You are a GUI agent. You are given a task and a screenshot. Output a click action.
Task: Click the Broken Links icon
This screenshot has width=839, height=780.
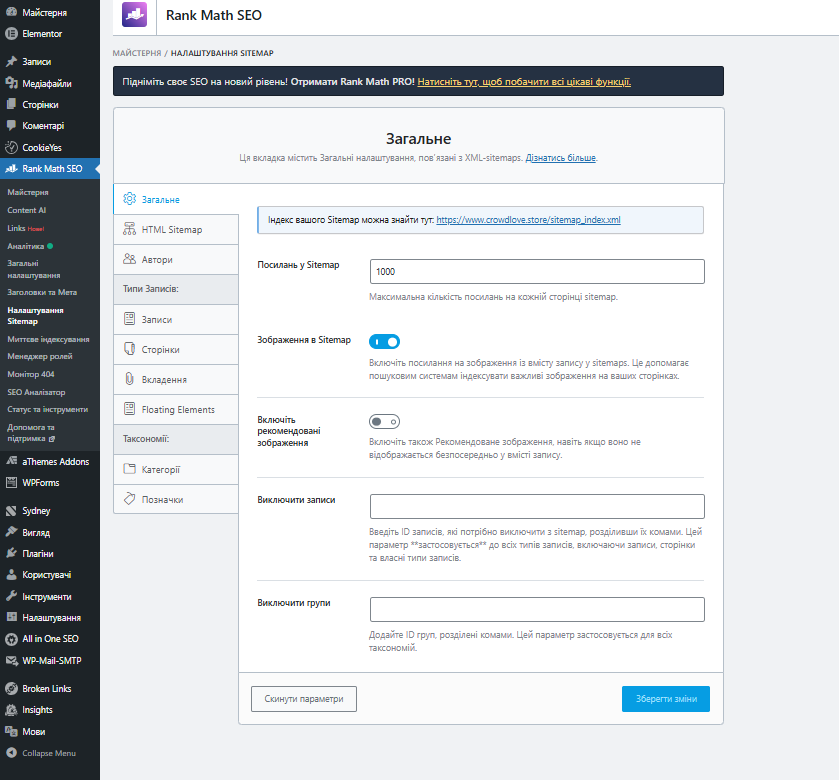(11, 689)
